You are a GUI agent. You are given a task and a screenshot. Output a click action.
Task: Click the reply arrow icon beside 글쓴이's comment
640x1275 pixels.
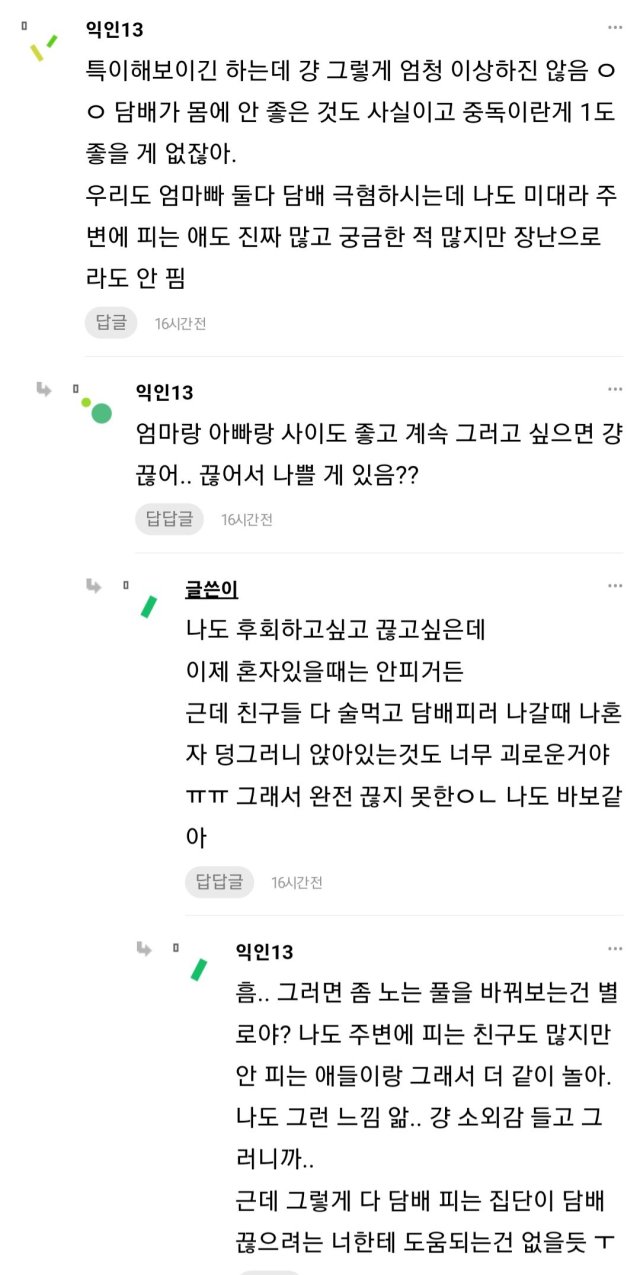coord(94,586)
